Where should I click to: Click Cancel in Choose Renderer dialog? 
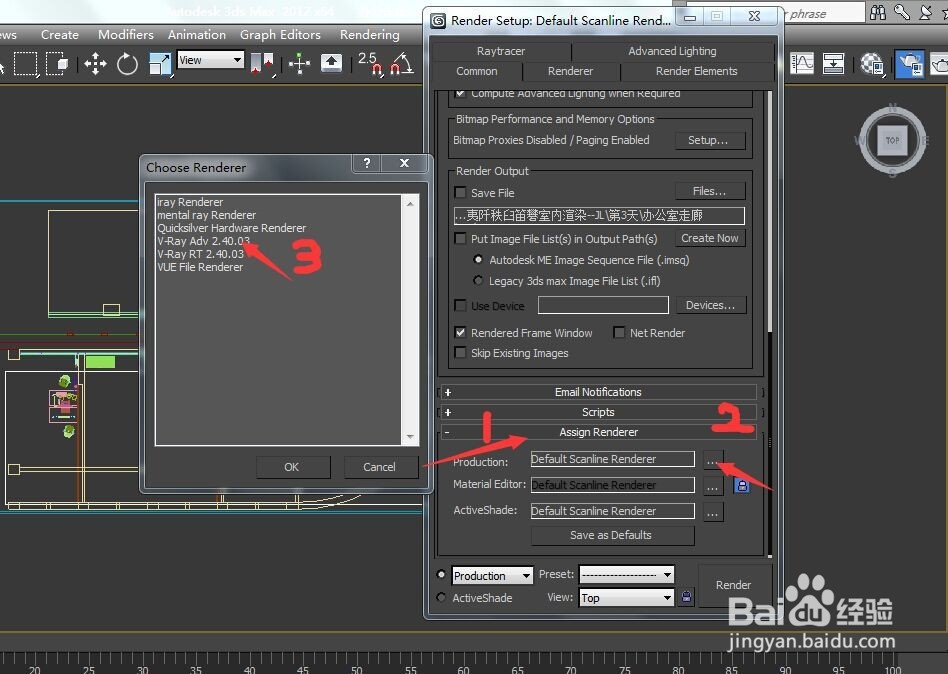380,467
